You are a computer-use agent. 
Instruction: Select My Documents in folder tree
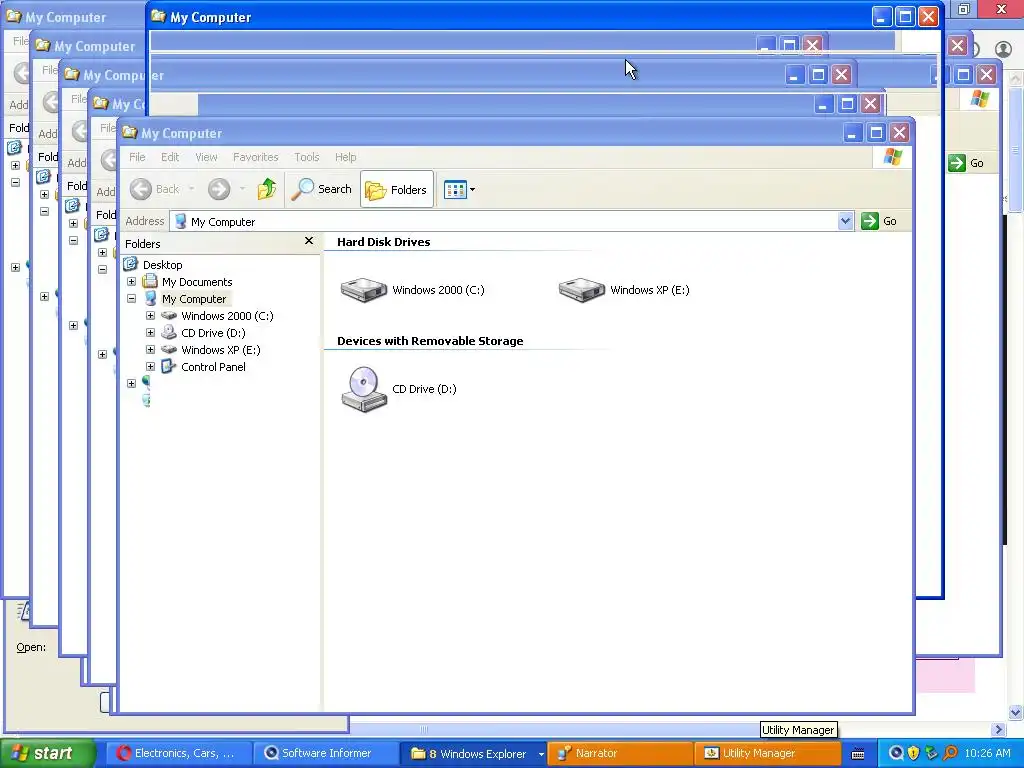coord(197,281)
